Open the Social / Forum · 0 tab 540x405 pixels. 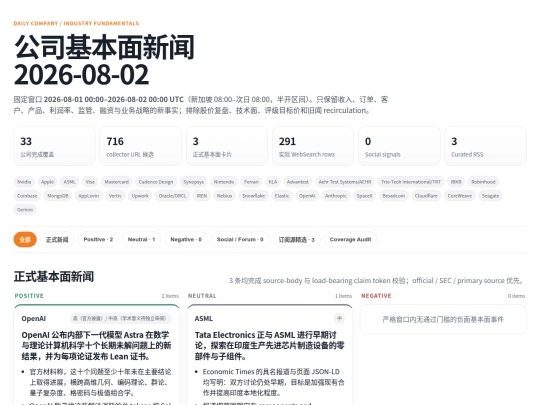[x=240, y=239]
